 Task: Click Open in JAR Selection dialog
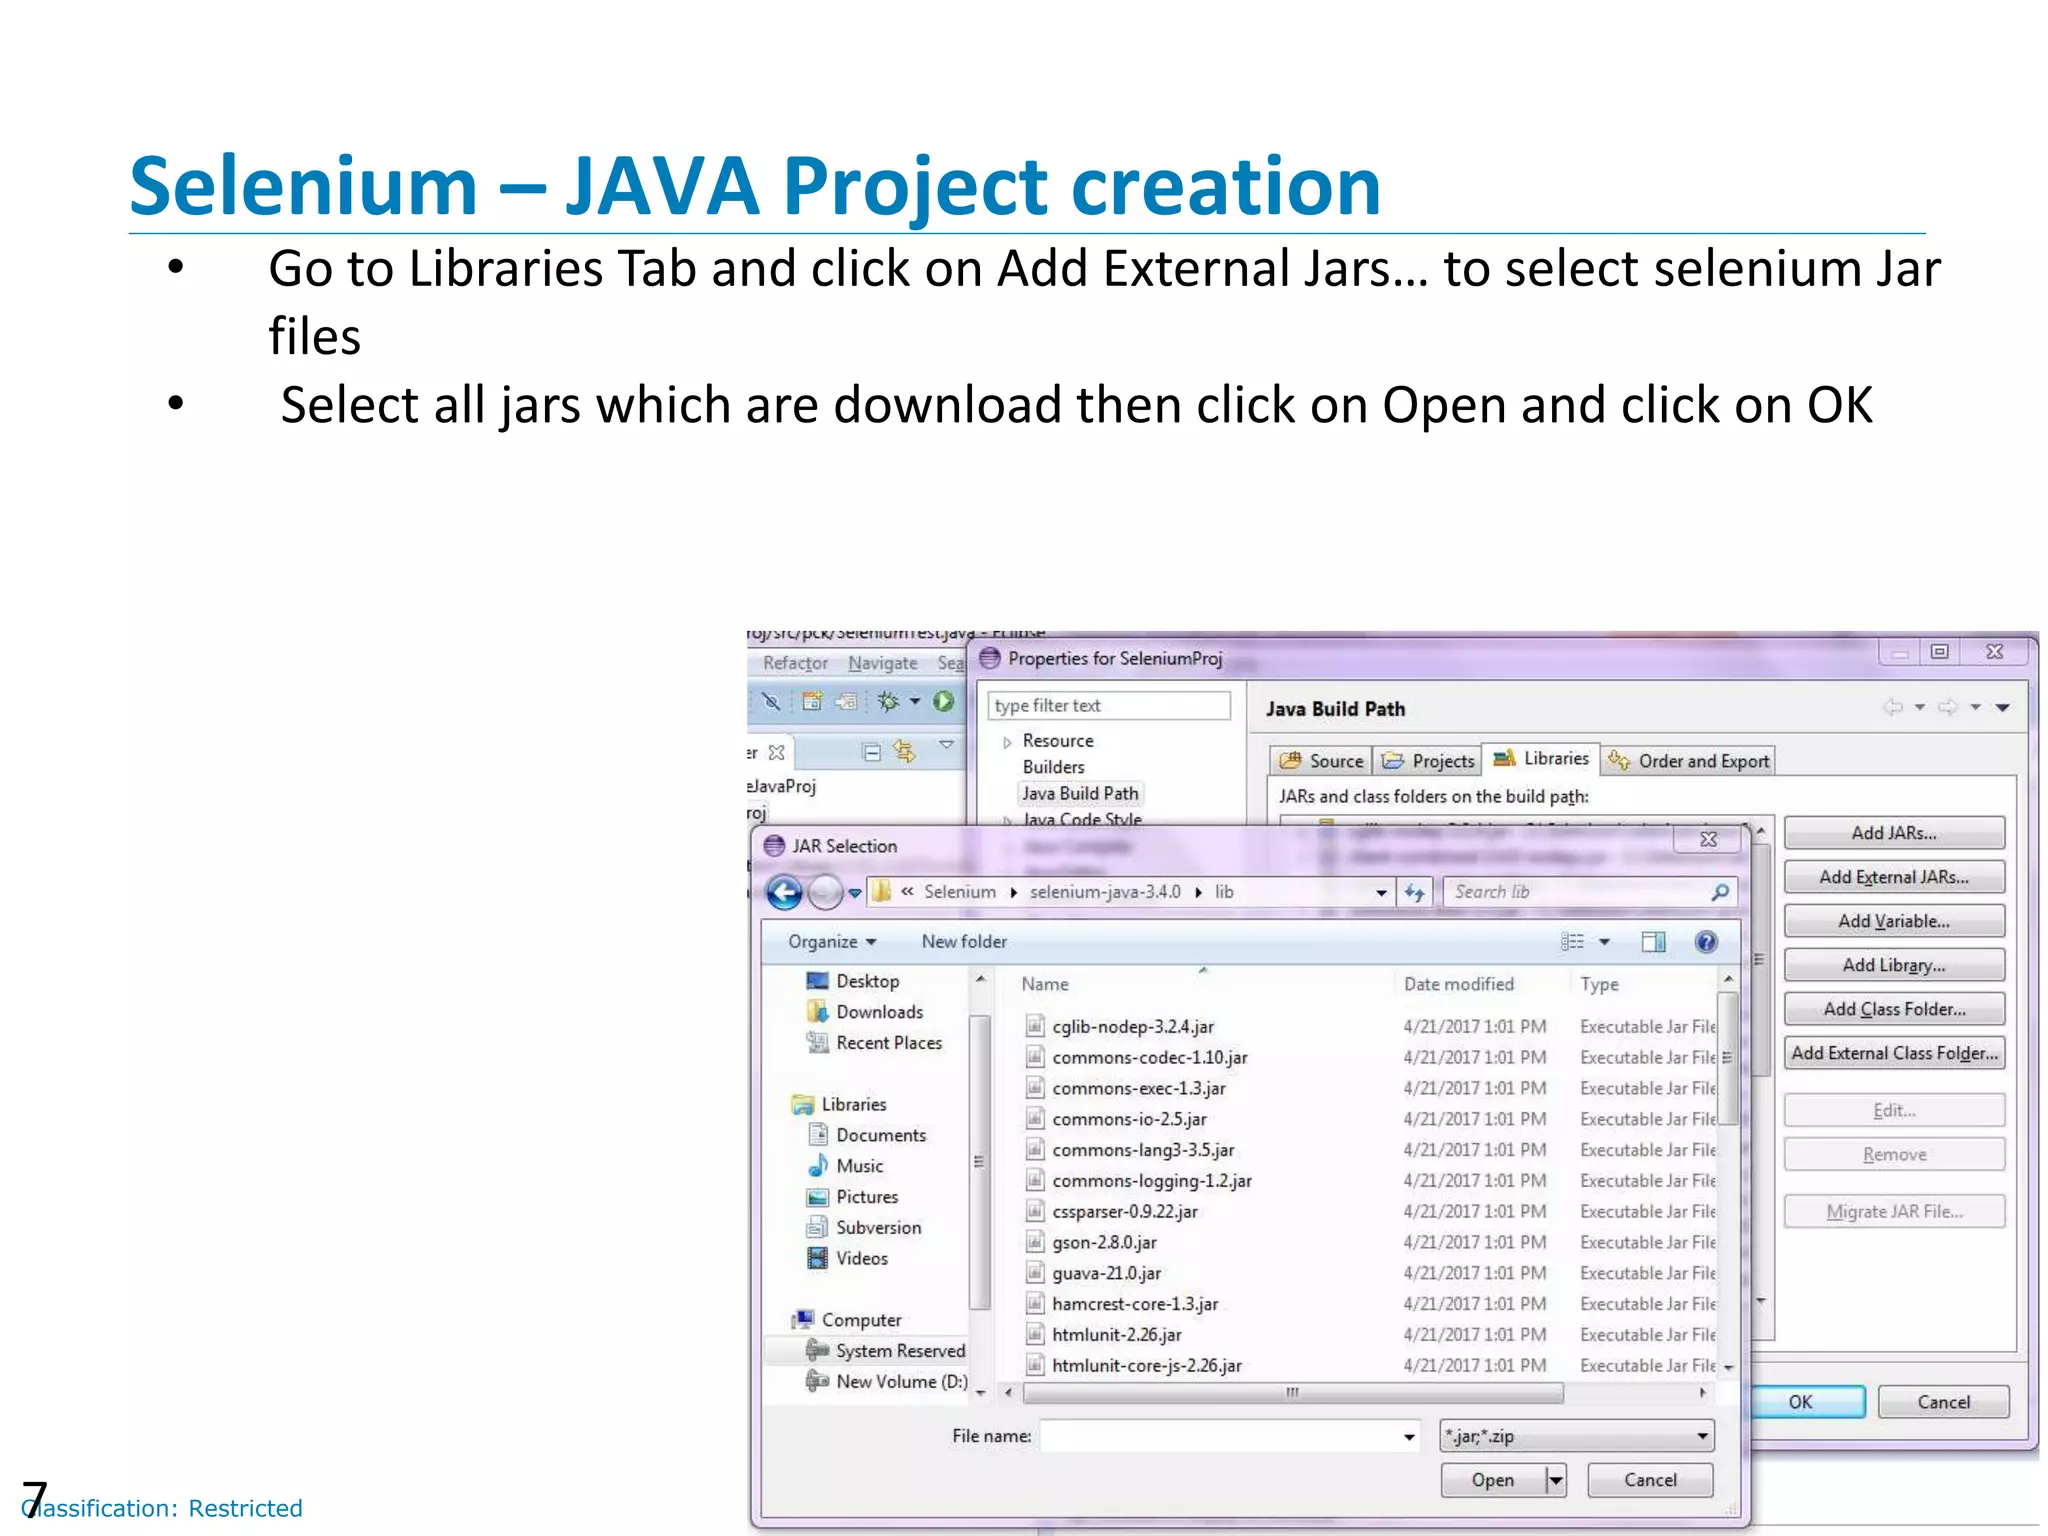click(x=1493, y=1480)
